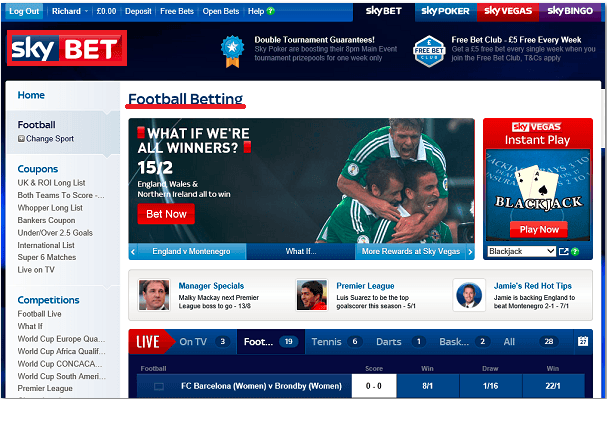This screenshot has width=607, height=443.
Task: Open the Free Bets link
Action: (177, 11)
